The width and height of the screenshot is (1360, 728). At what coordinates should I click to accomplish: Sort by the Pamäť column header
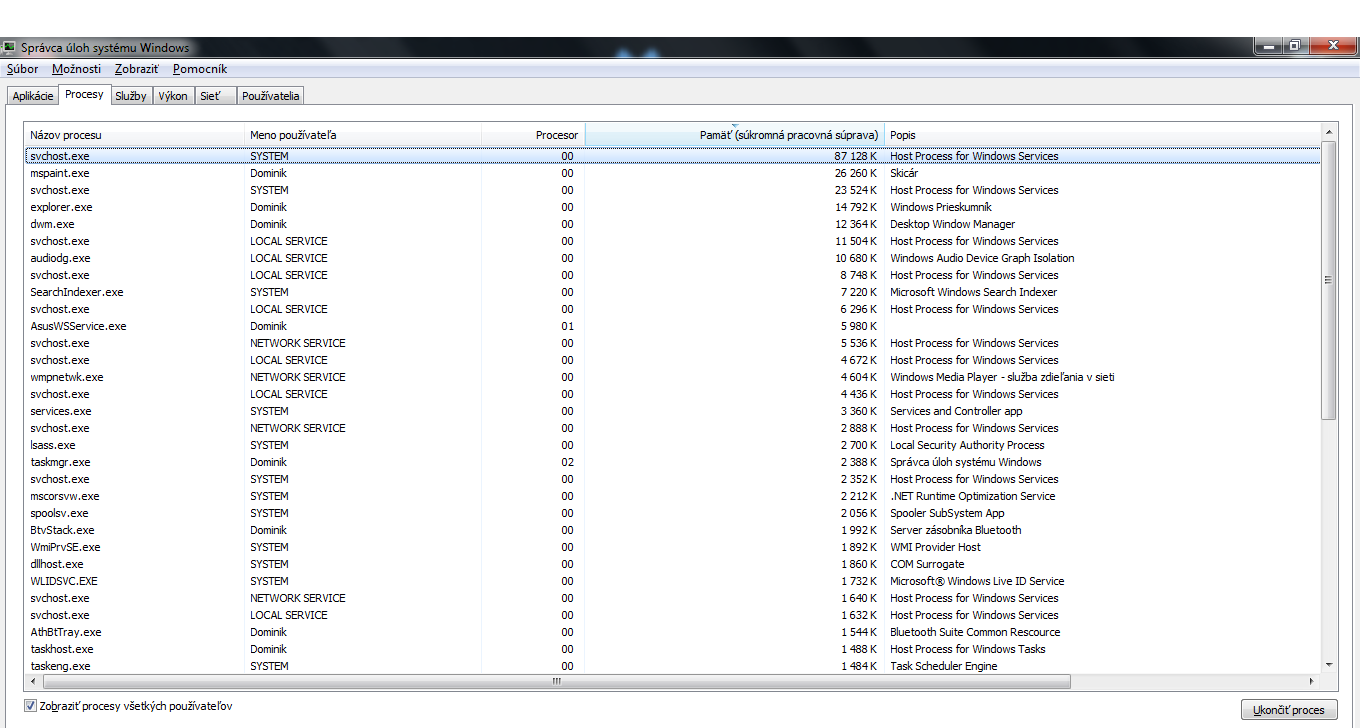point(734,135)
